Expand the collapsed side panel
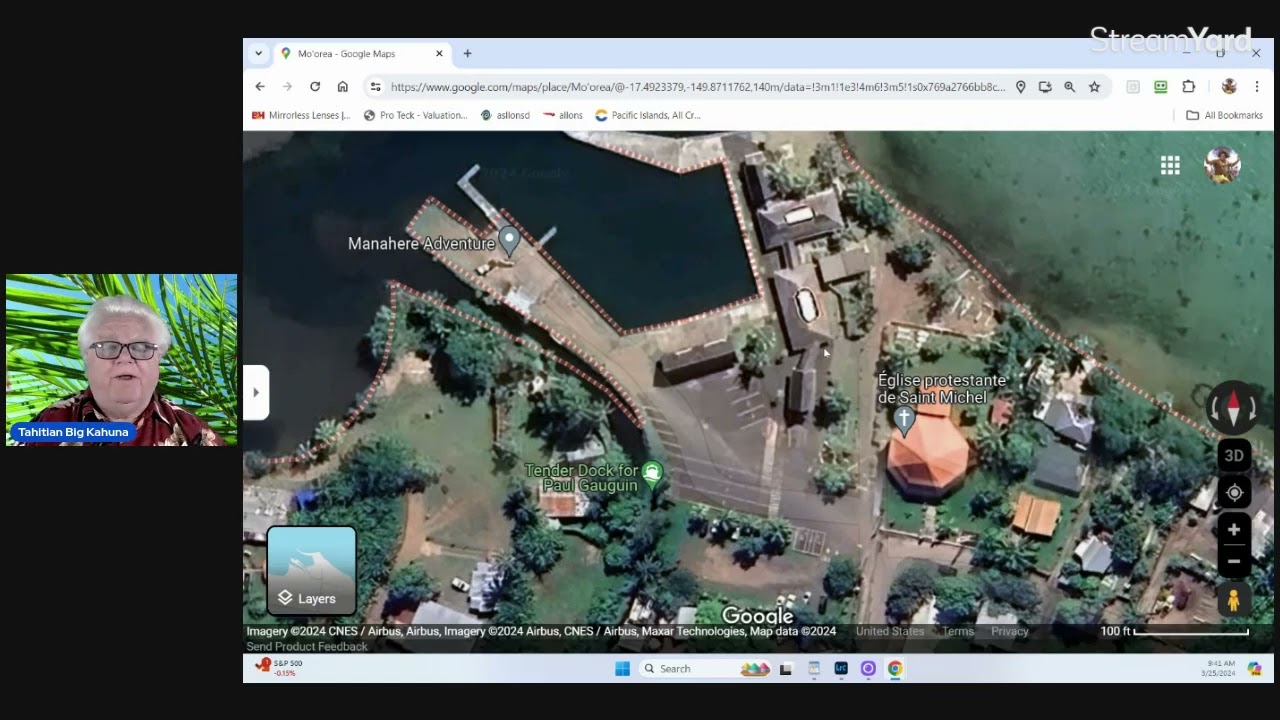The image size is (1280, 720). 256,392
